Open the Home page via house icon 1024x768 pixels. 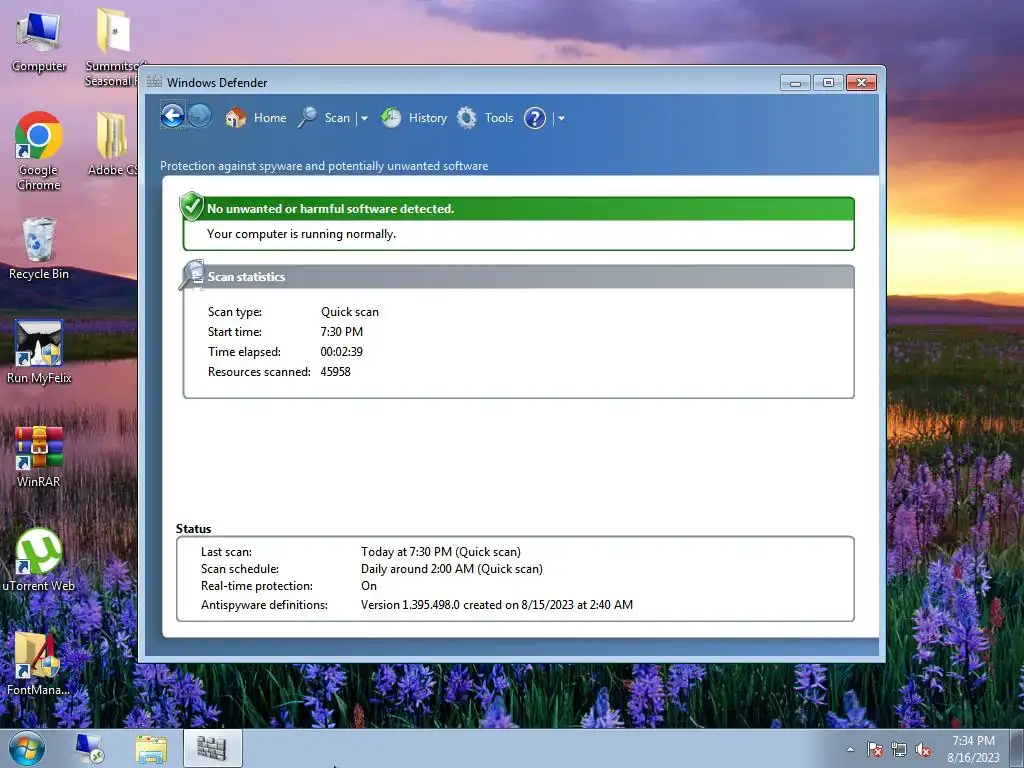point(235,118)
